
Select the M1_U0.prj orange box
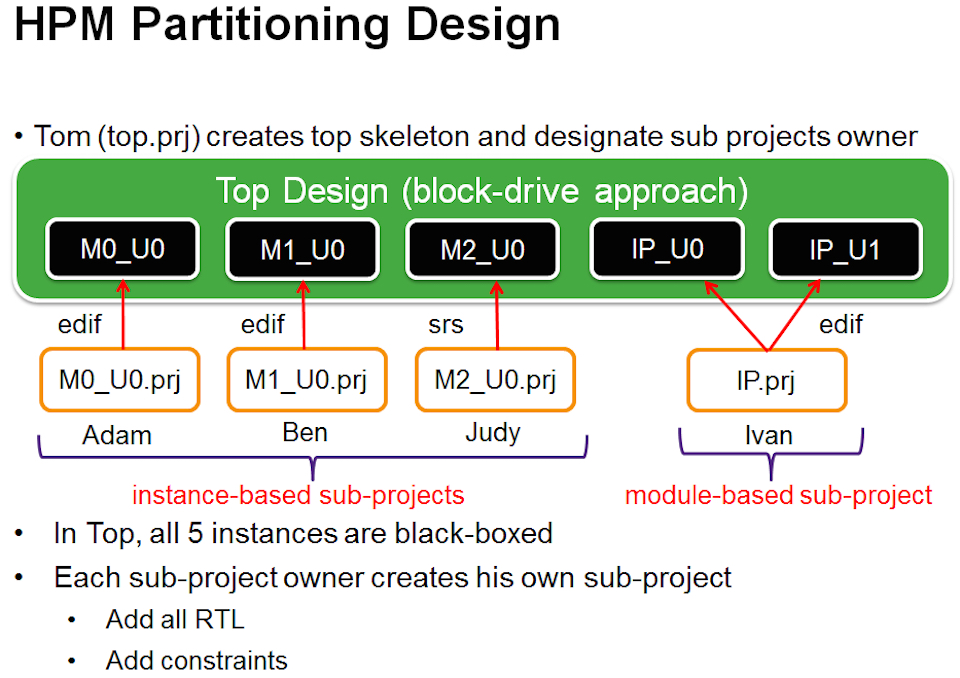pyautogui.click(x=307, y=380)
